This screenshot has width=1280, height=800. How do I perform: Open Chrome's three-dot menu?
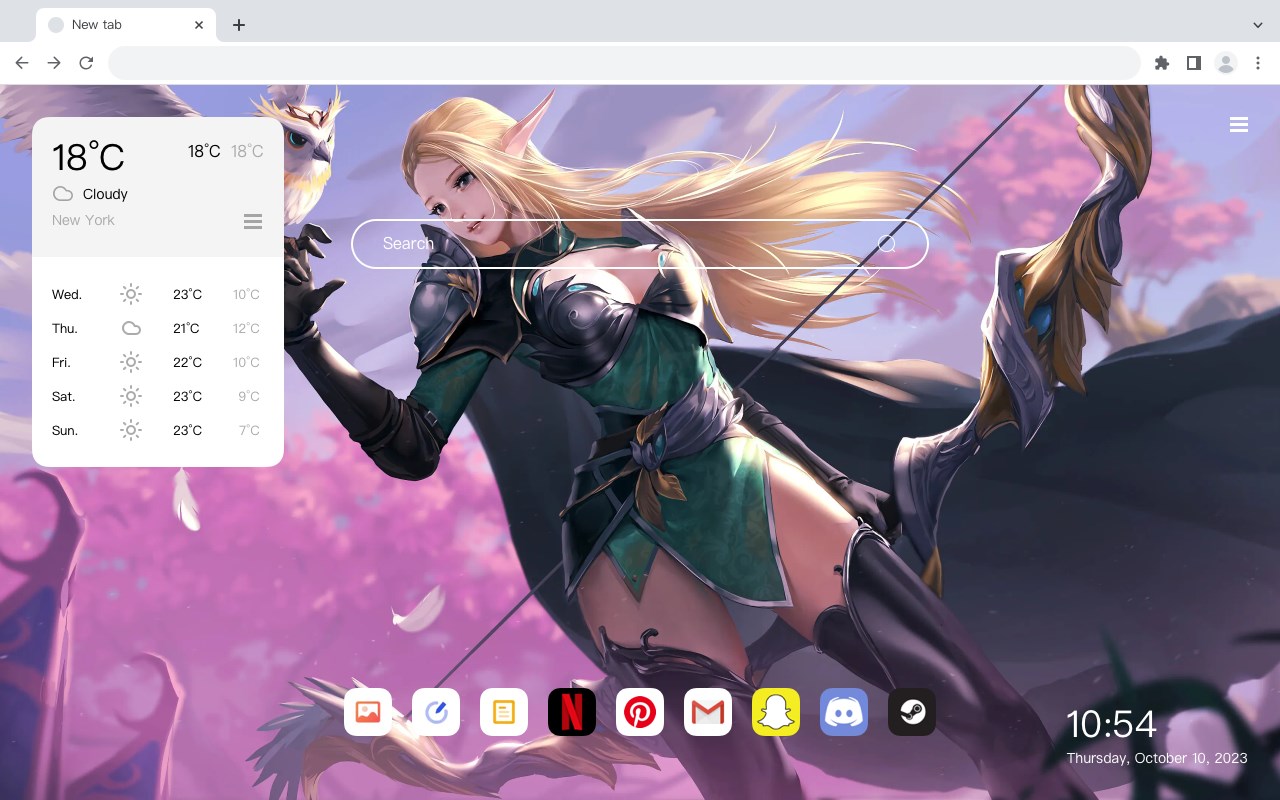click(1258, 63)
